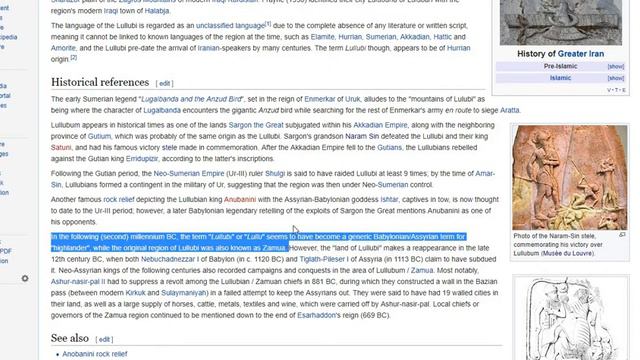
Task: Open the Amorite link
Action: pos(63,48)
